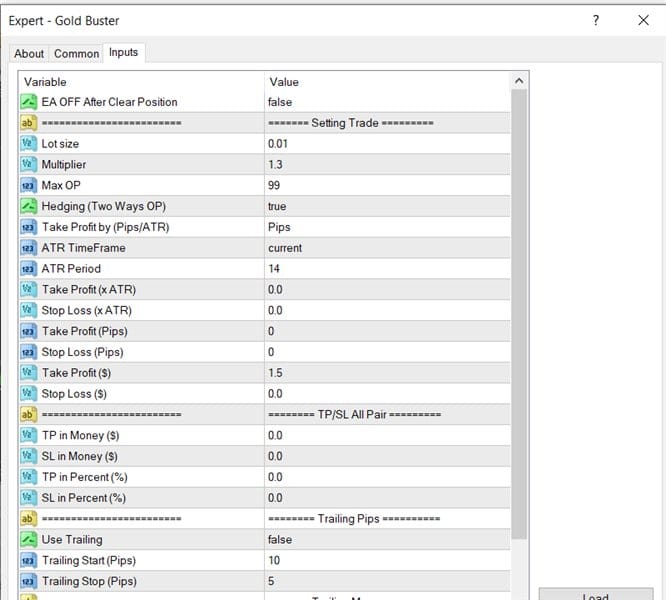Toggle Hedging (Two Ways OP) true value
This screenshot has height=600, width=666.
[387, 206]
